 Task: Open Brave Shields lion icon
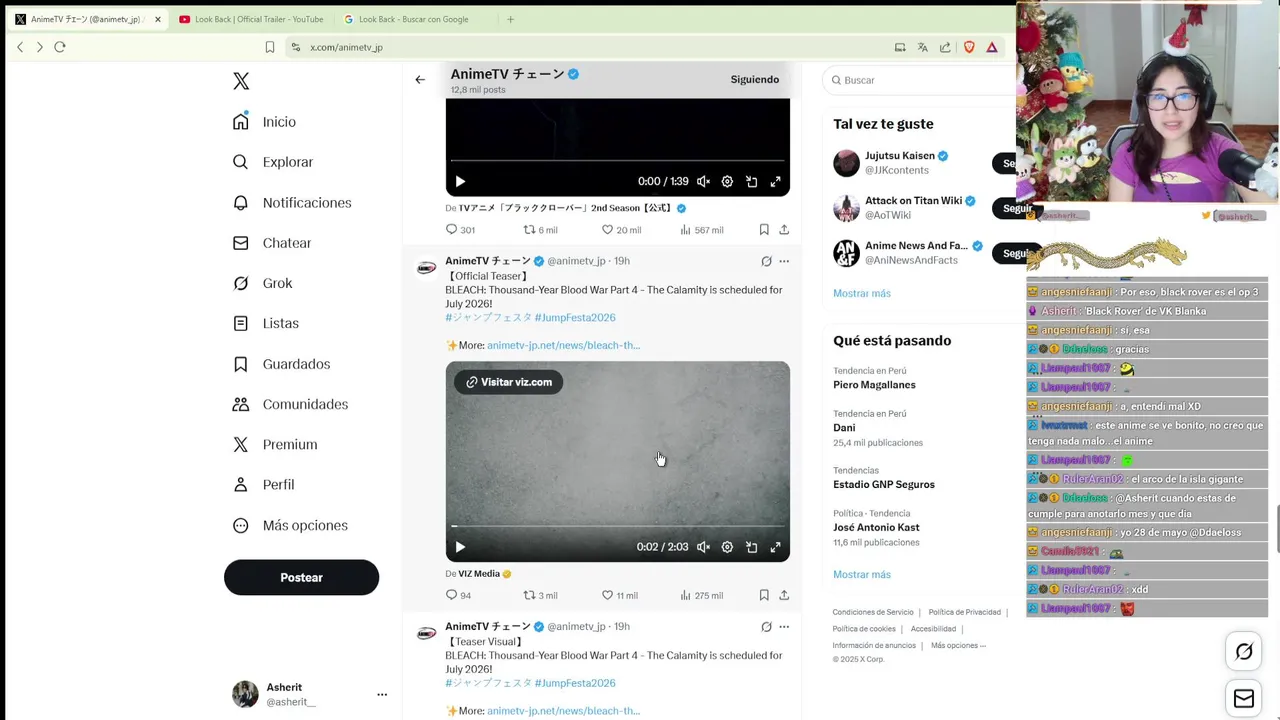click(x=969, y=47)
